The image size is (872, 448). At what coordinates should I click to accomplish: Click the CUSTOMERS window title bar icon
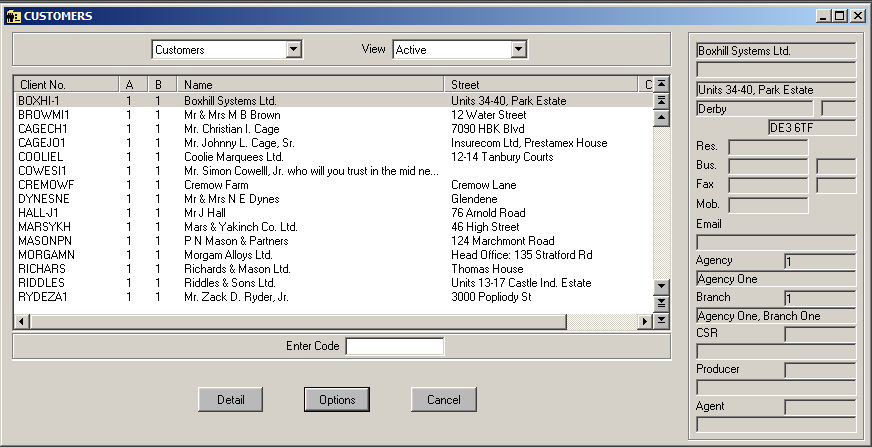coord(12,16)
